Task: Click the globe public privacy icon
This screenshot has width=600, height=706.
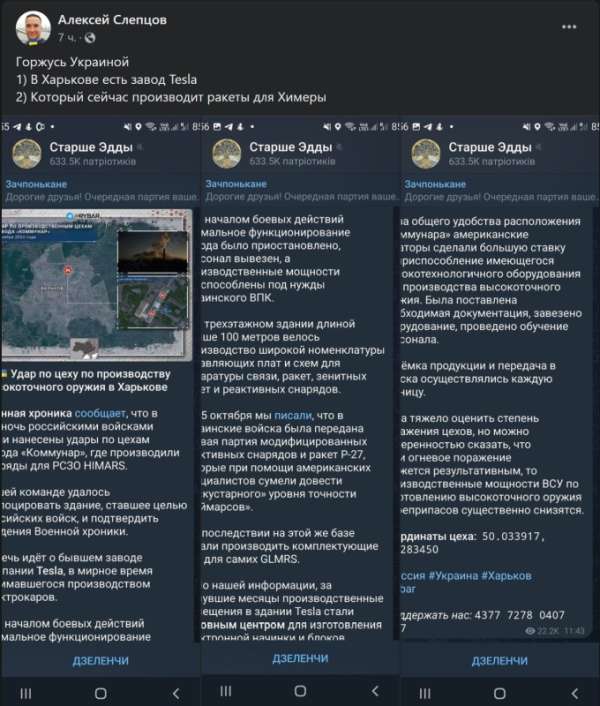Action: 88,38
